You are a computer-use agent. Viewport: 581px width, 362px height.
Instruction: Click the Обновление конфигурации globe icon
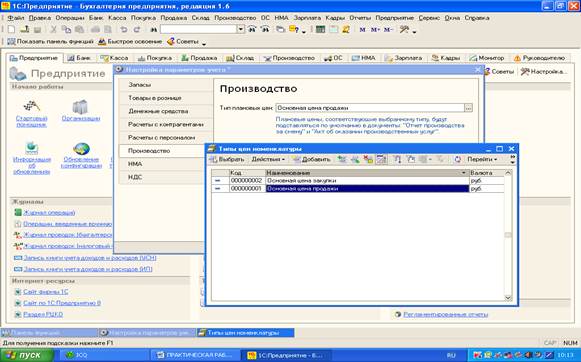pos(81,149)
